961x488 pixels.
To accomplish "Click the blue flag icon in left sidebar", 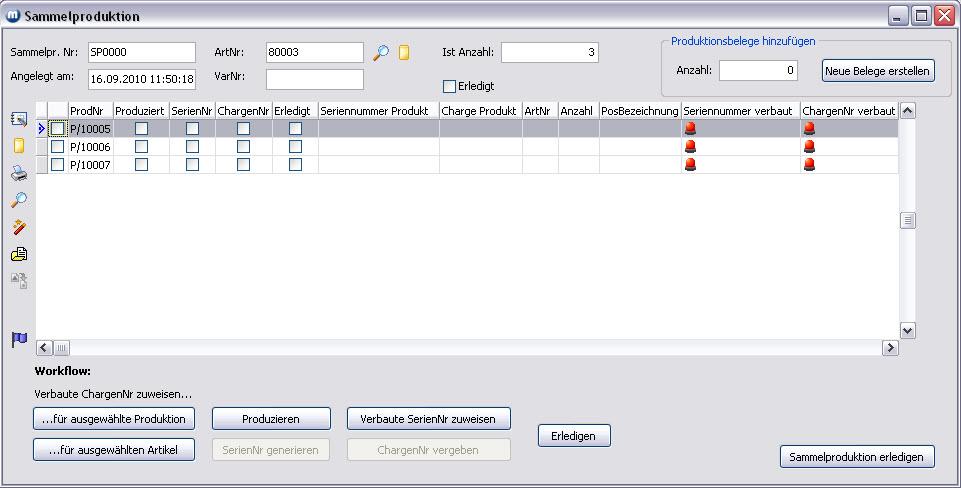I will pos(19,339).
